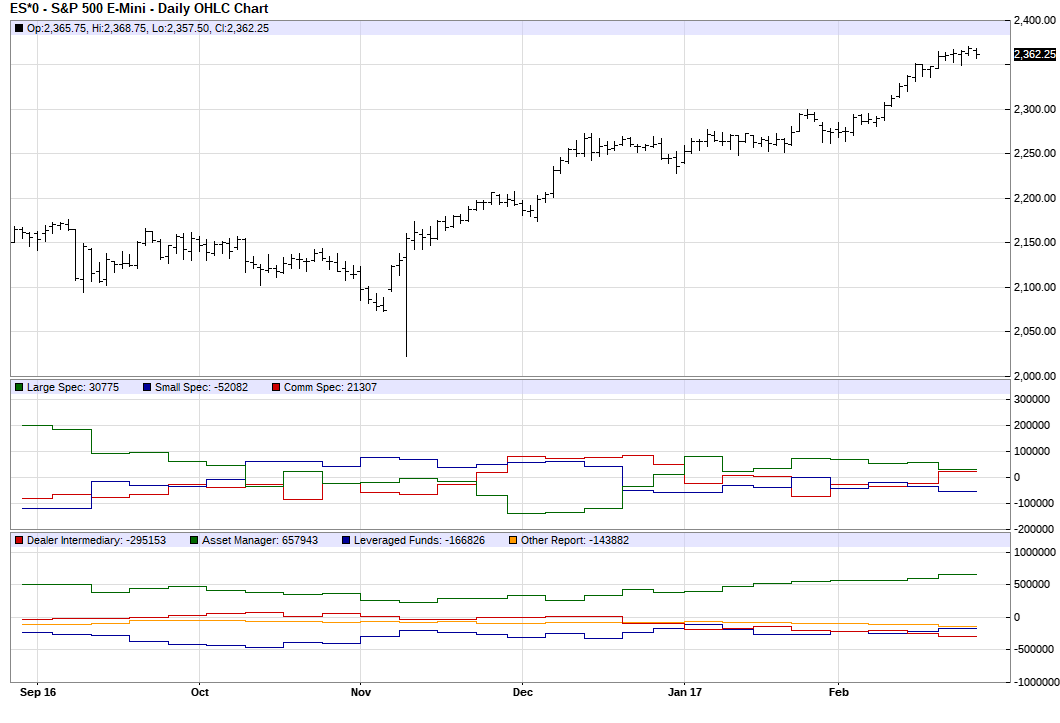The height and width of the screenshot is (723, 1060).
Task: Click the green Large Spec legend marker
Action: [19, 387]
